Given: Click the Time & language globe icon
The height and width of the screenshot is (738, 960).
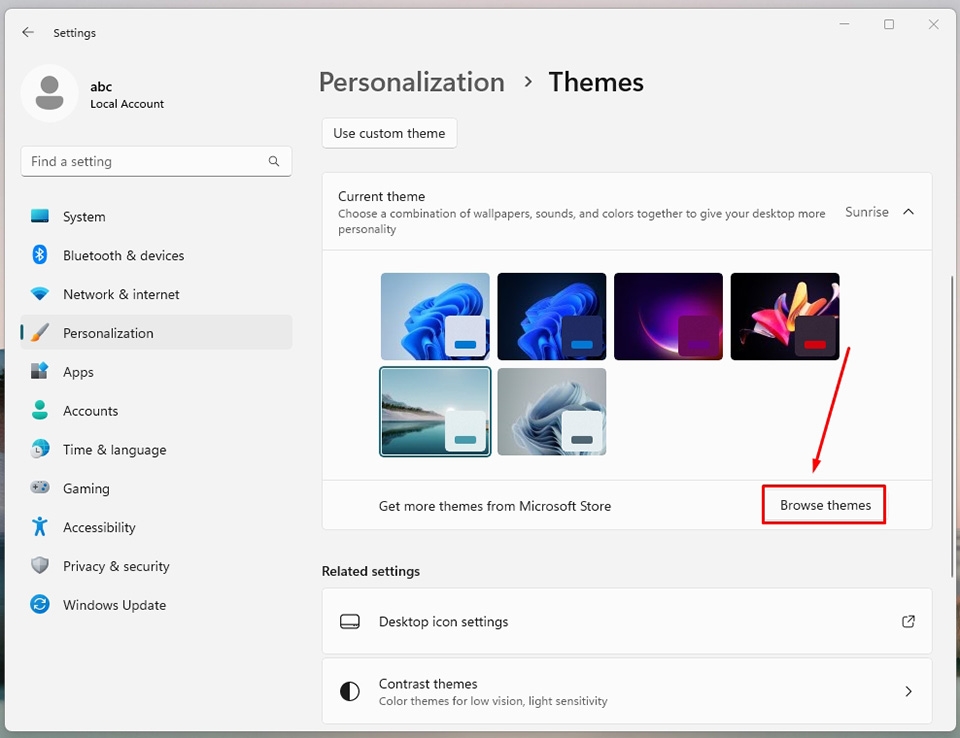Looking at the screenshot, I should pos(40,449).
